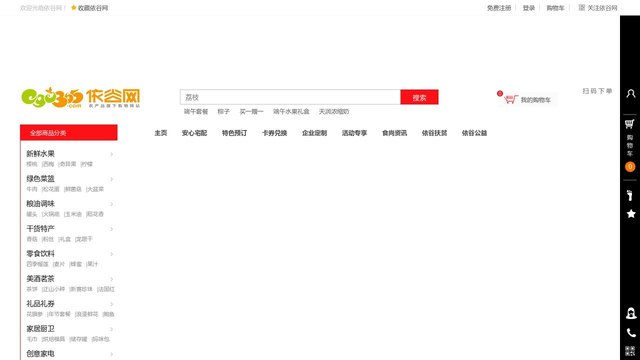The height and width of the screenshot is (360, 640).
Task: Click the 登录 login link
Action: 529,8
